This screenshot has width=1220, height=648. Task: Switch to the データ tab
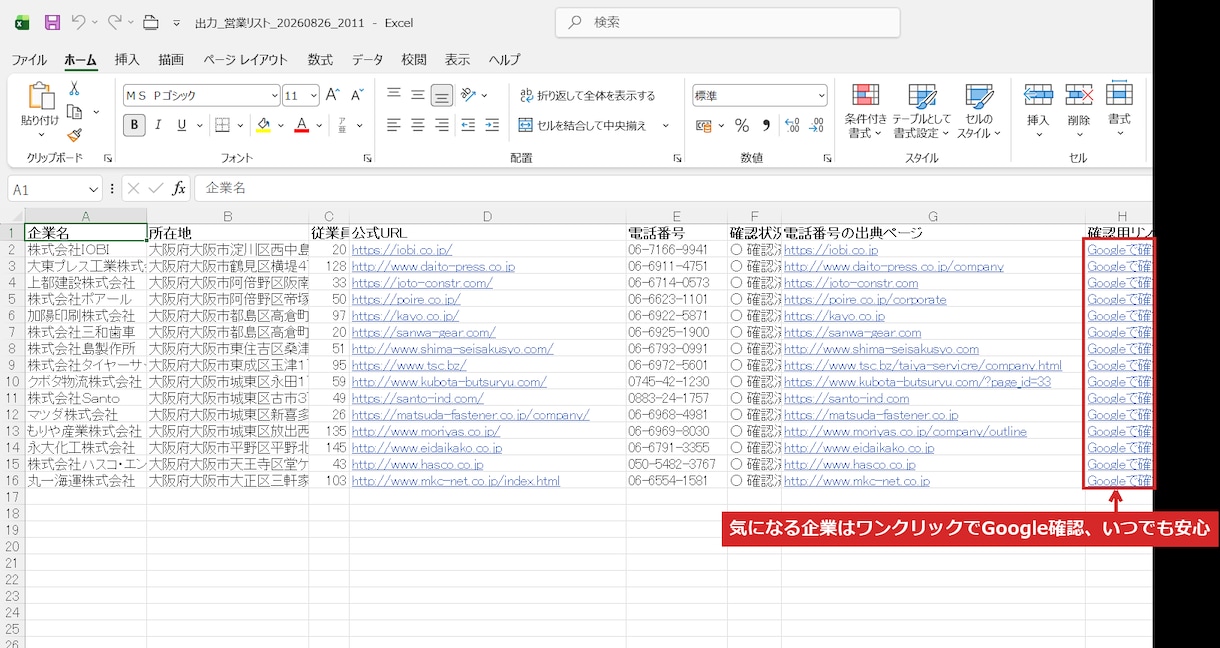click(367, 60)
